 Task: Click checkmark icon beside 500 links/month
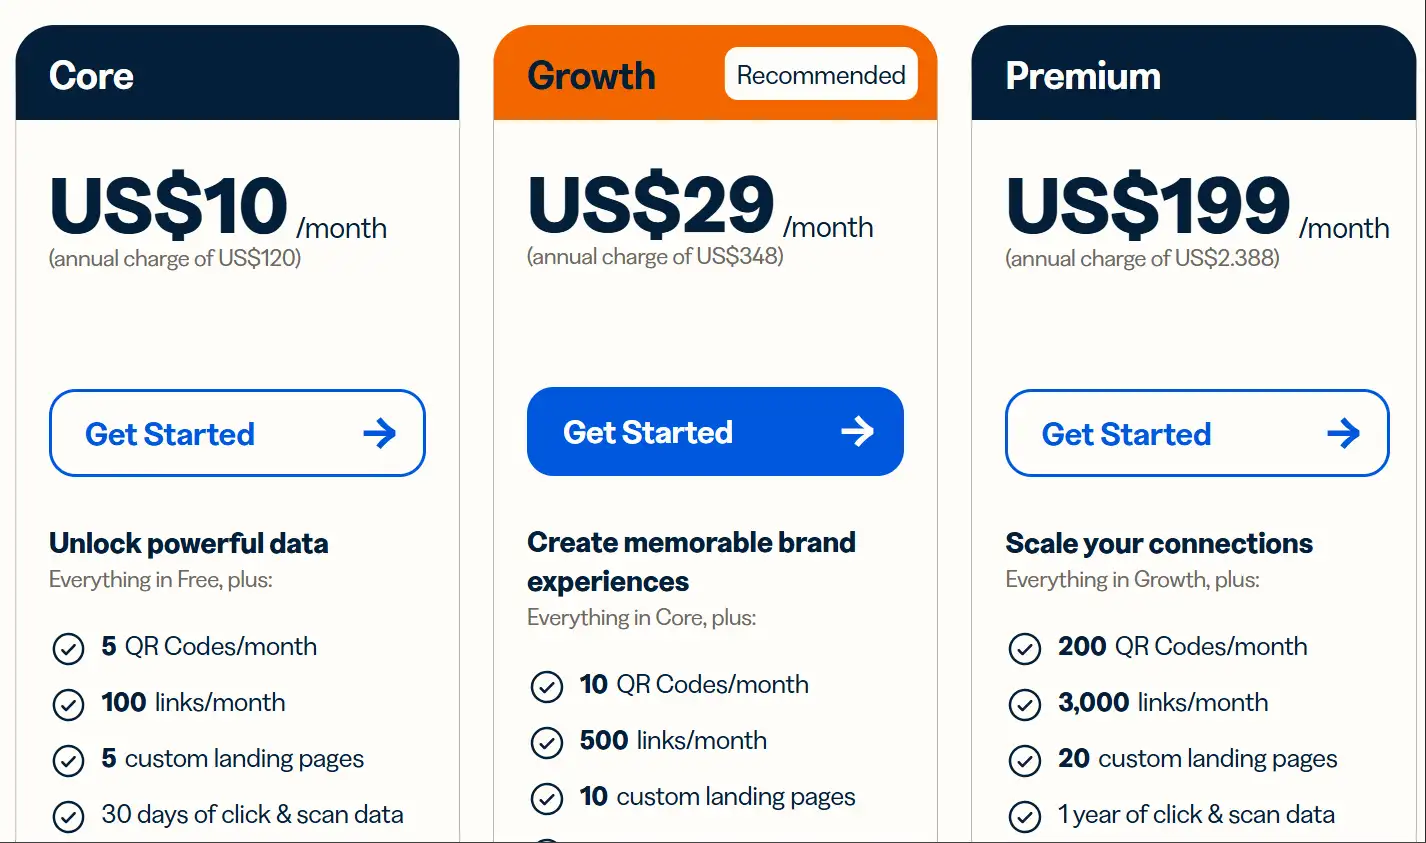click(x=546, y=742)
